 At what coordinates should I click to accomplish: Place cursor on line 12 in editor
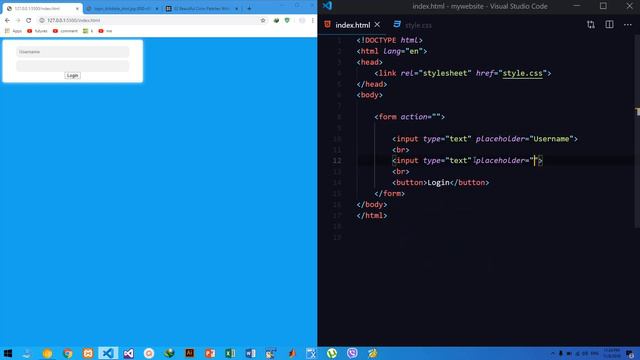pyautogui.click(x=467, y=160)
